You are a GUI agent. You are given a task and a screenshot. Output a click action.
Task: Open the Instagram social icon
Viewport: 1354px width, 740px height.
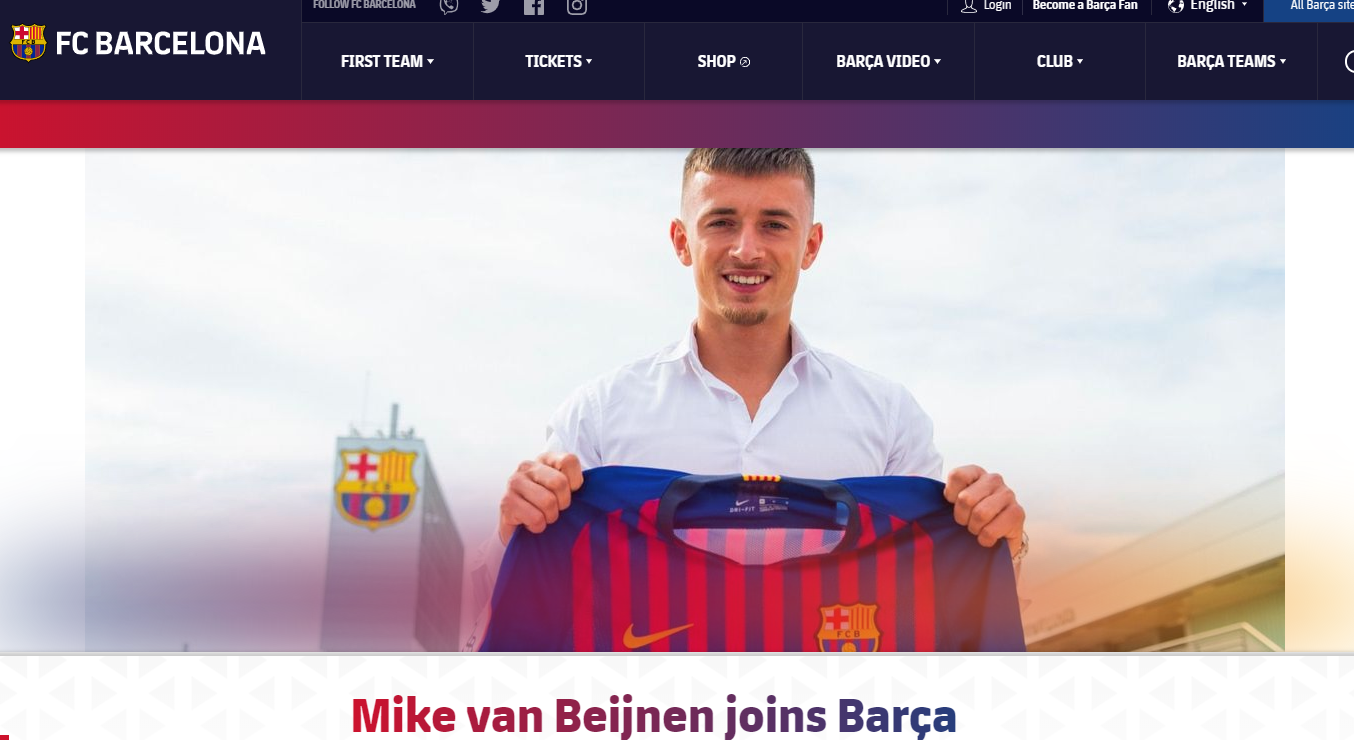pyautogui.click(x=577, y=6)
